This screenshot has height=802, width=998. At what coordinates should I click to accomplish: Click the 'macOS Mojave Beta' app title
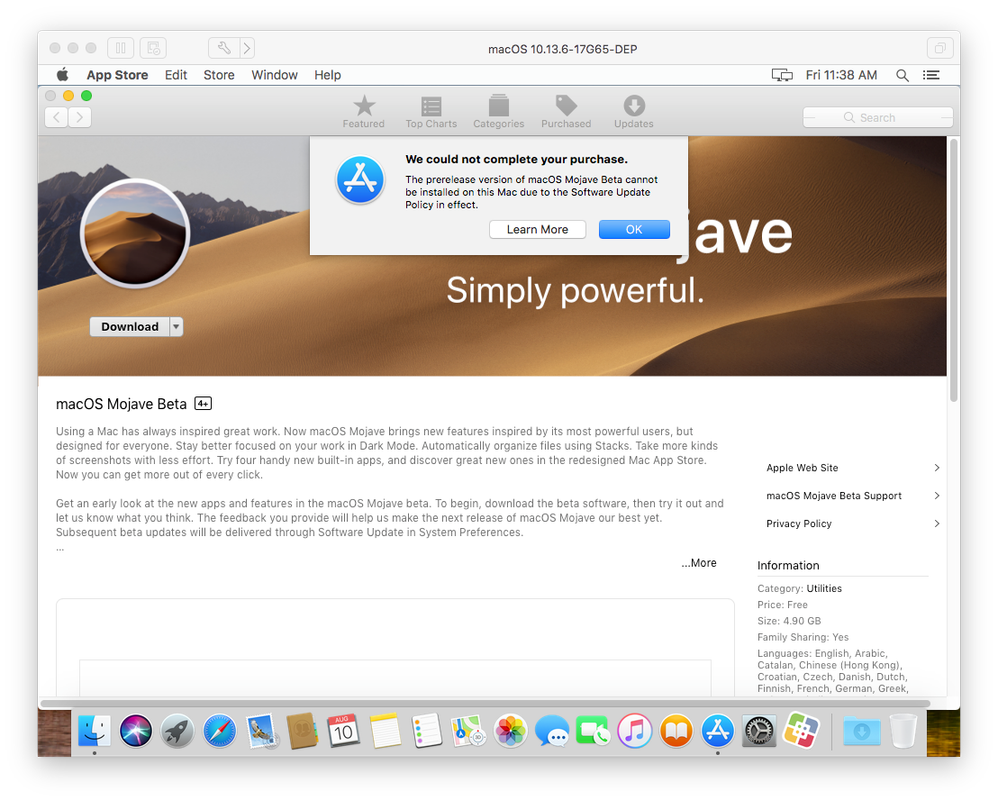(x=121, y=404)
